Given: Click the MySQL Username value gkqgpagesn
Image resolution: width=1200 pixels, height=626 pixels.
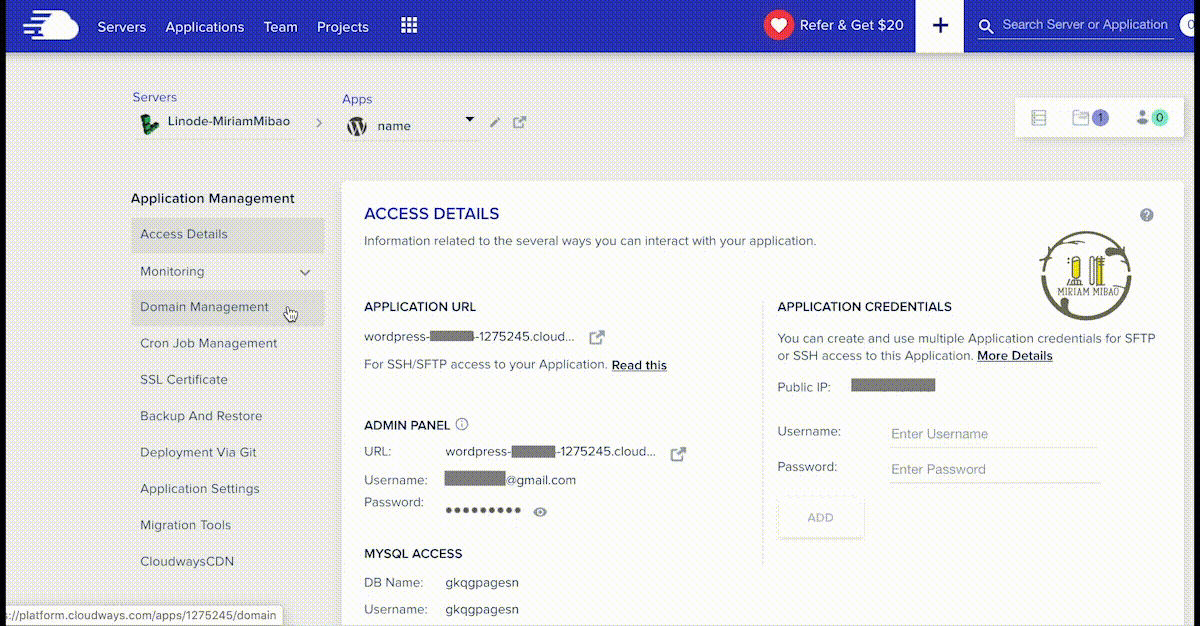Looking at the screenshot, I should click(x=482, y=610).
